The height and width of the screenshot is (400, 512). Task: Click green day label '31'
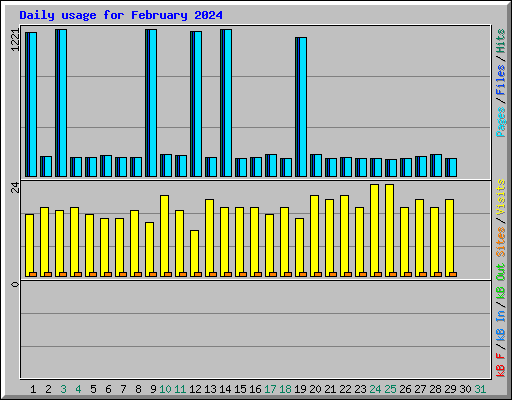[480, 389]
